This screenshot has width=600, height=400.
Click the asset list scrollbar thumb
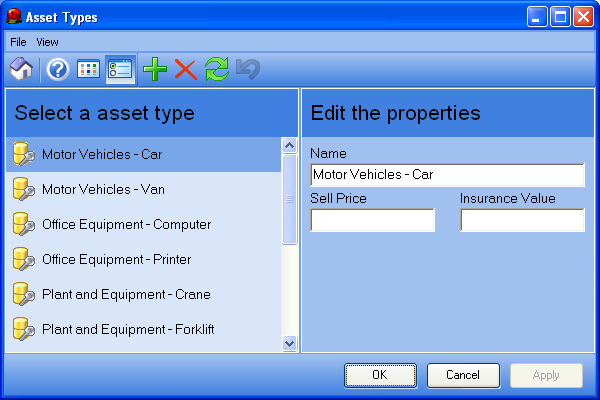coord(290,199)
